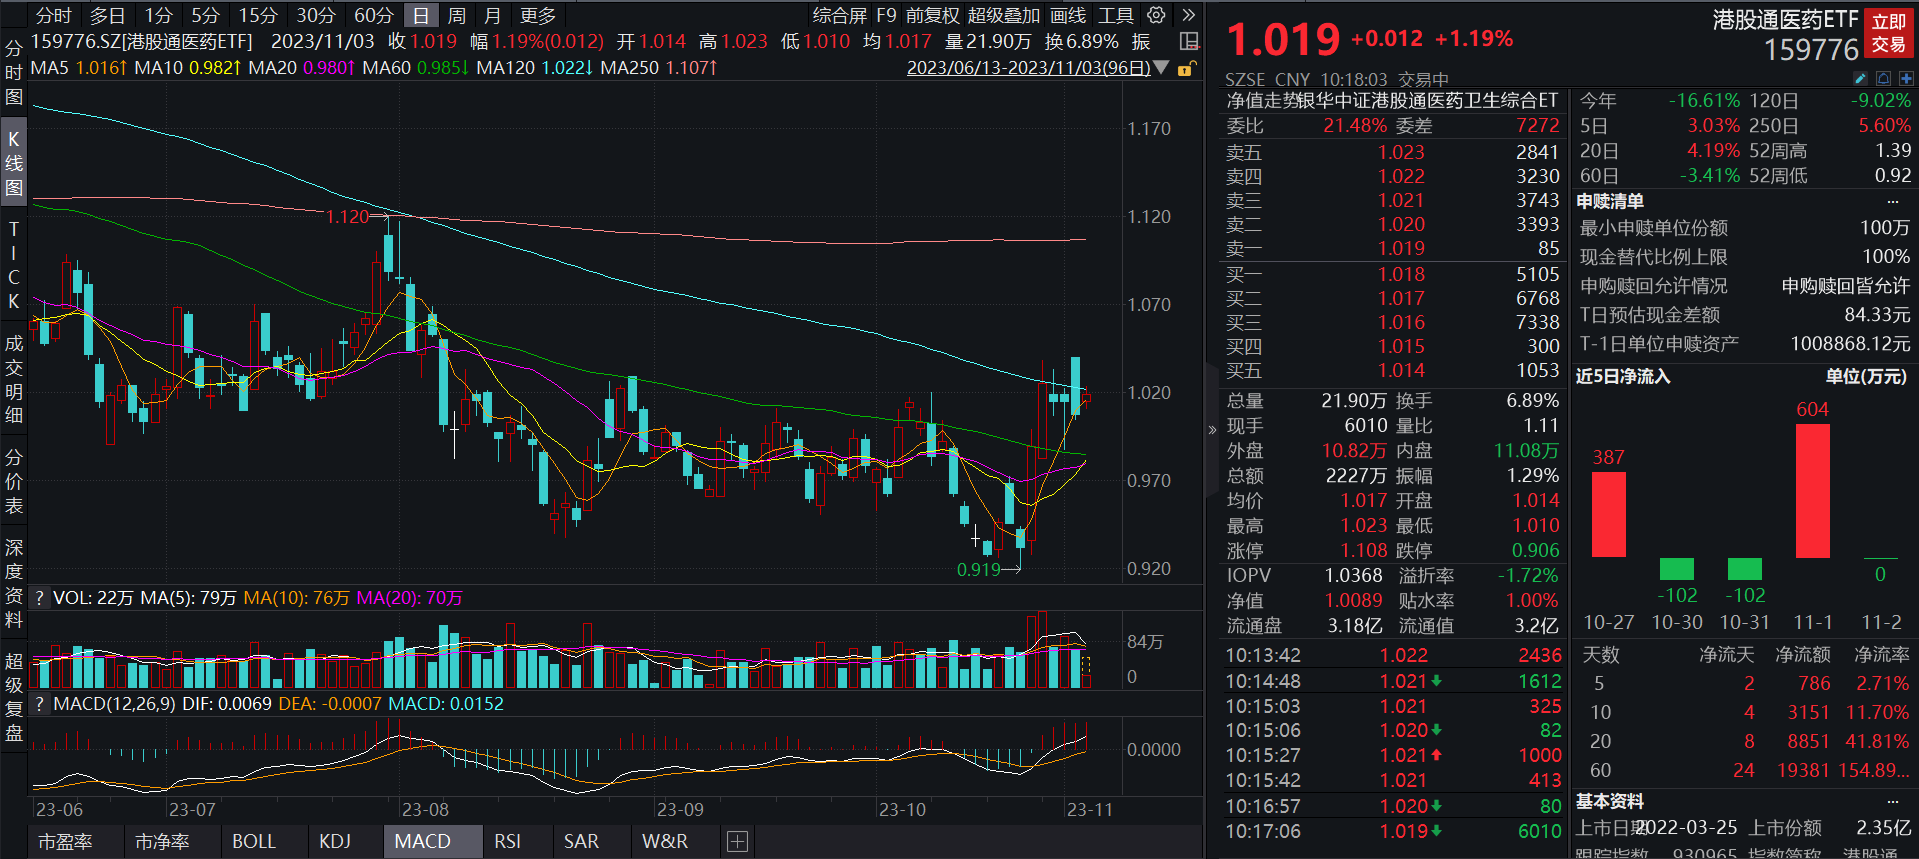
Task: Click the 10:17:06 trade row
Action: [1393, 832]
